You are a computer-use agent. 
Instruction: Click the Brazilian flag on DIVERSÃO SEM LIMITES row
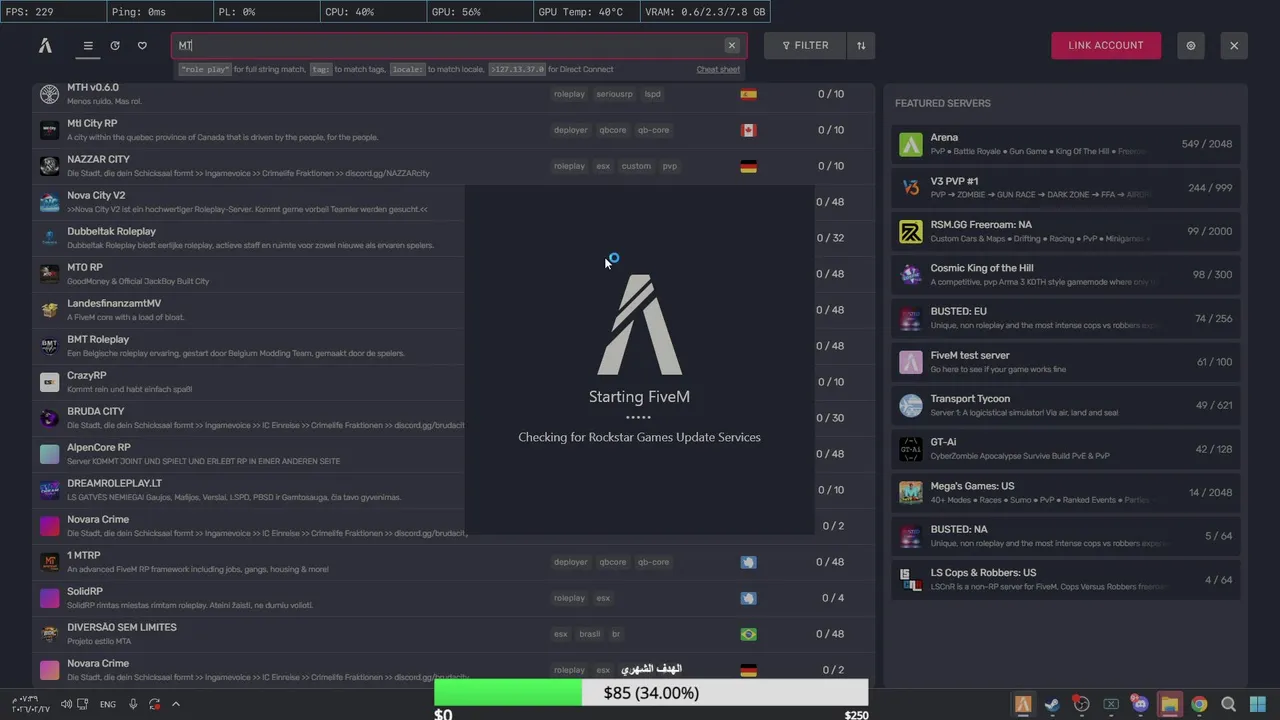pyautogui.click(x=748, y=634)
